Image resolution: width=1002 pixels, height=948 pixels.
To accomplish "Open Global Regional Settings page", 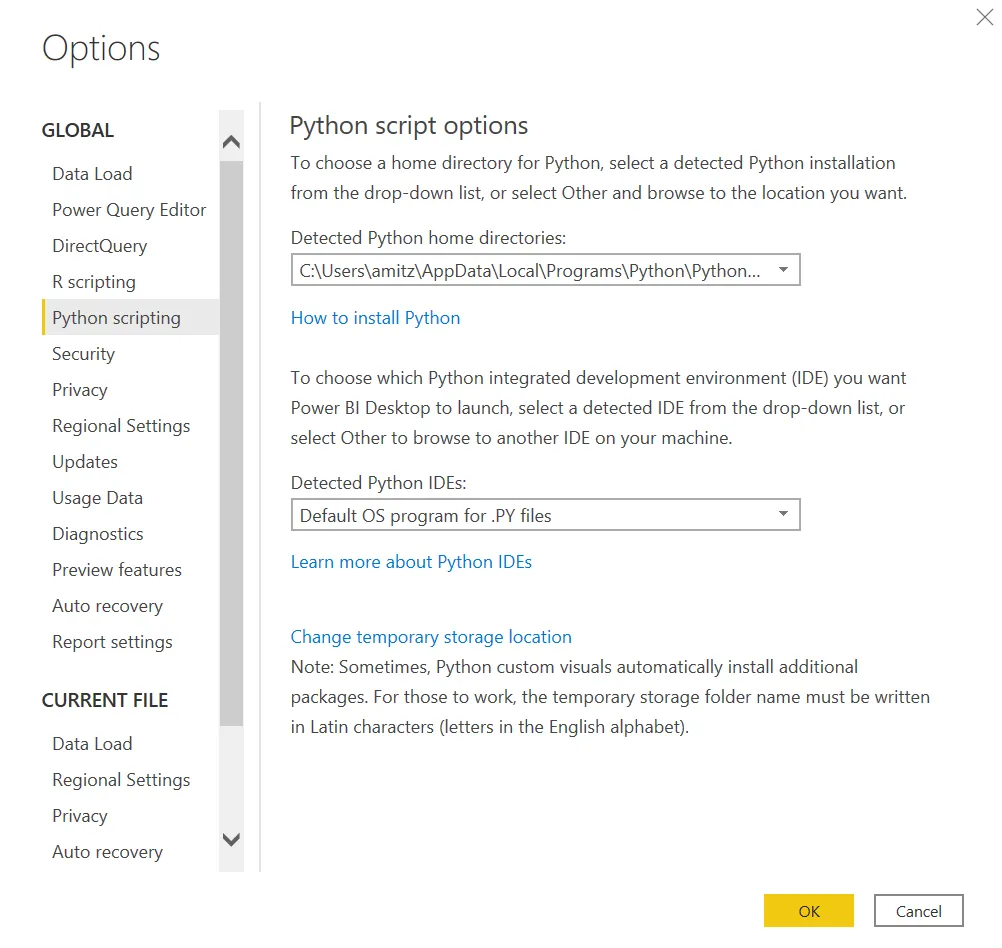I will point(121,426).
